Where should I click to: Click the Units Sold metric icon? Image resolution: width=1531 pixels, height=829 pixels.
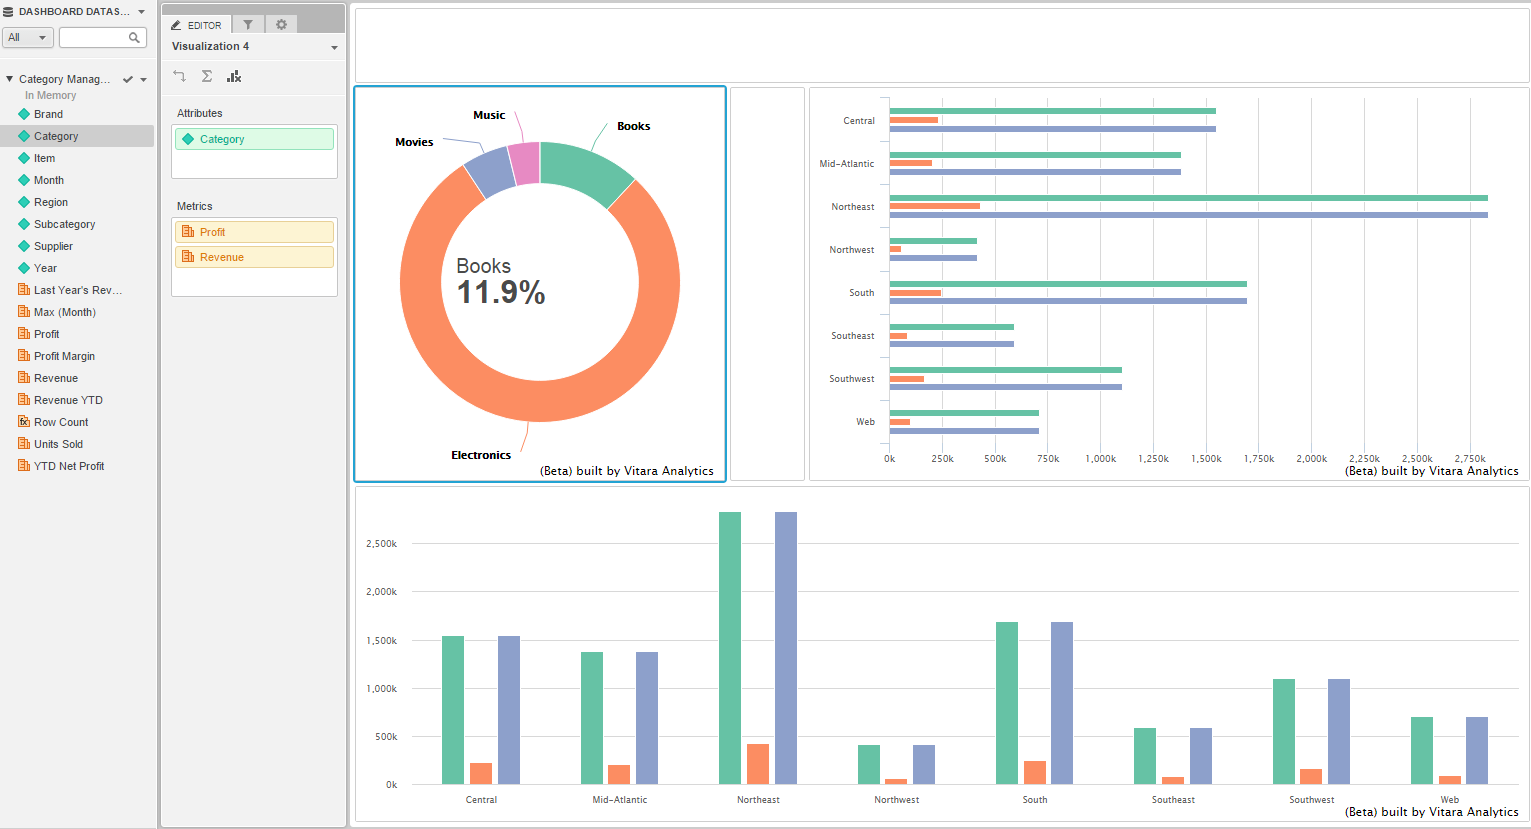click(x=24, y=444)
